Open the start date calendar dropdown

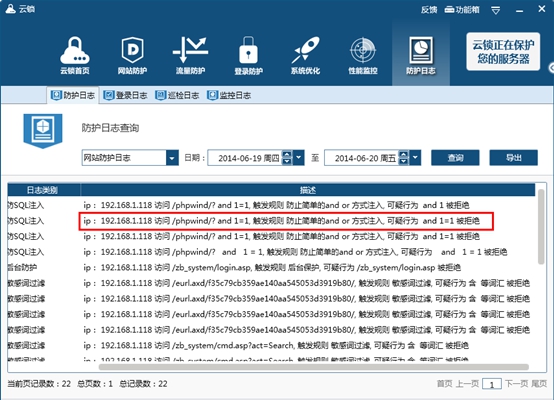tap(299, 158)
